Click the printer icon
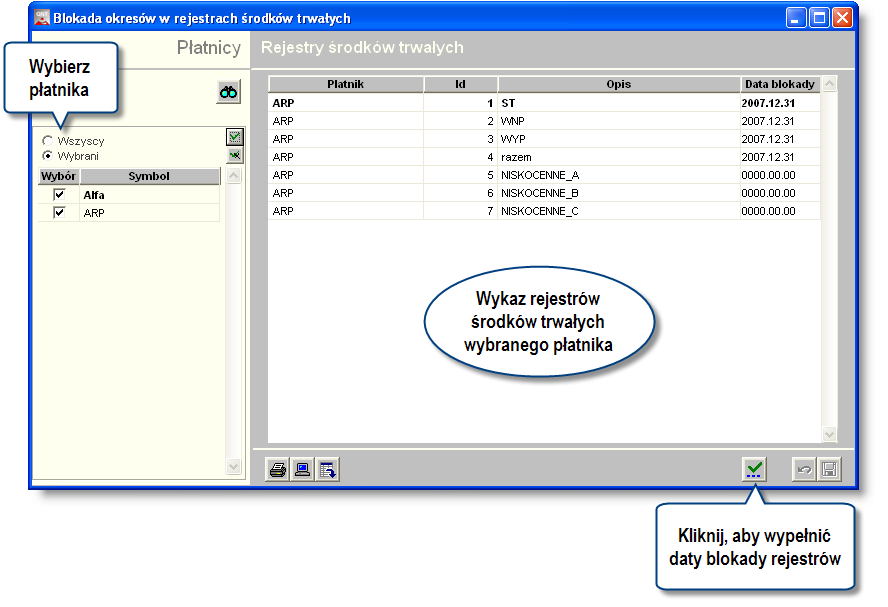The image size is (888, 607). coord(278,469)
